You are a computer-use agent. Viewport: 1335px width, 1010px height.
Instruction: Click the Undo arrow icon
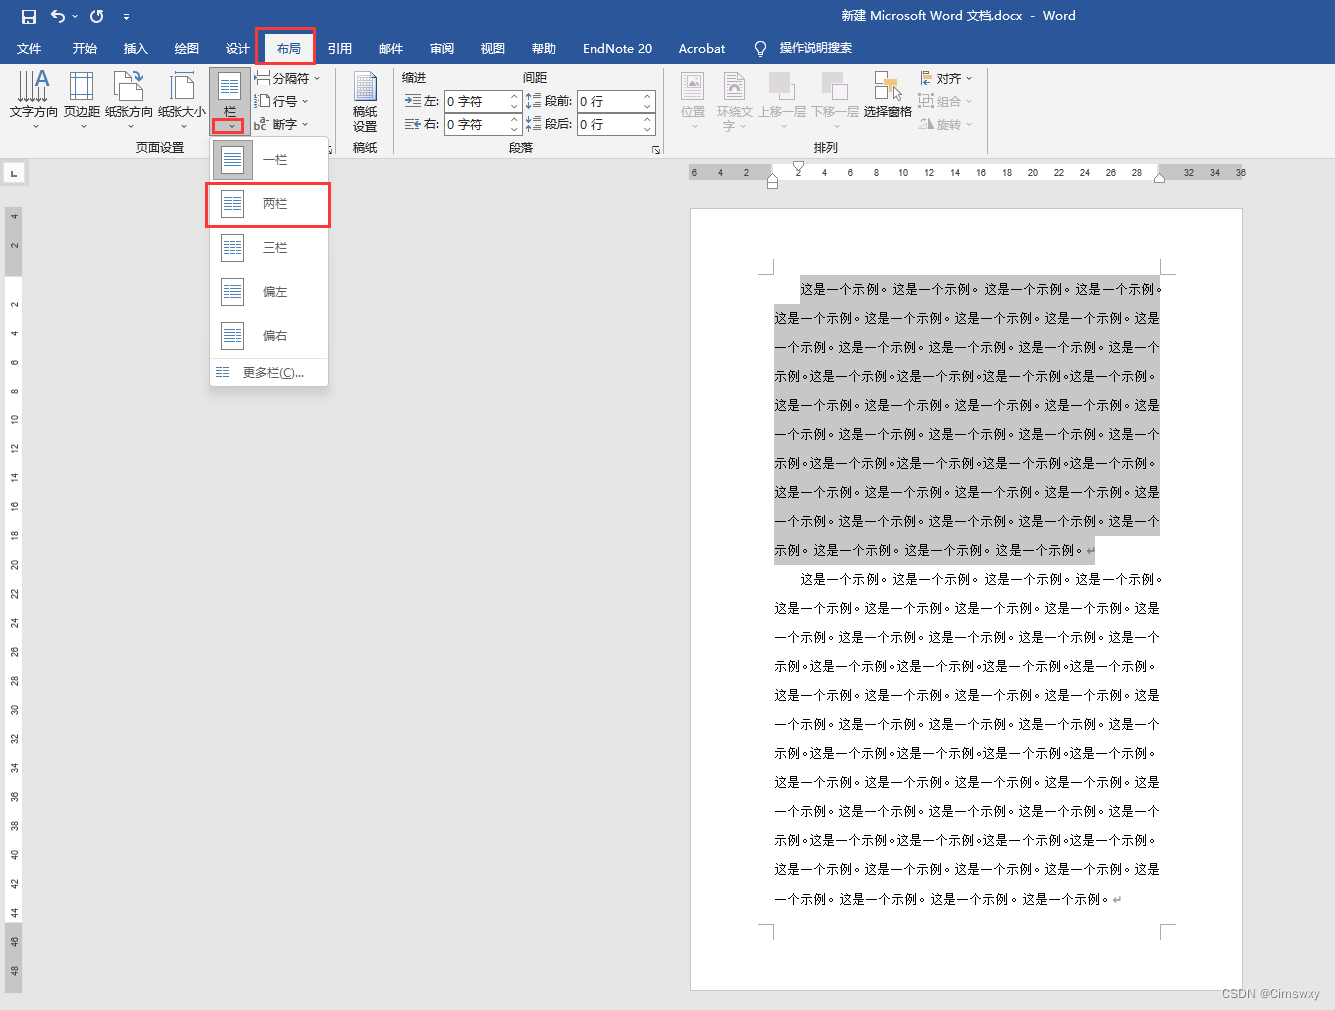tap(58, 16)
